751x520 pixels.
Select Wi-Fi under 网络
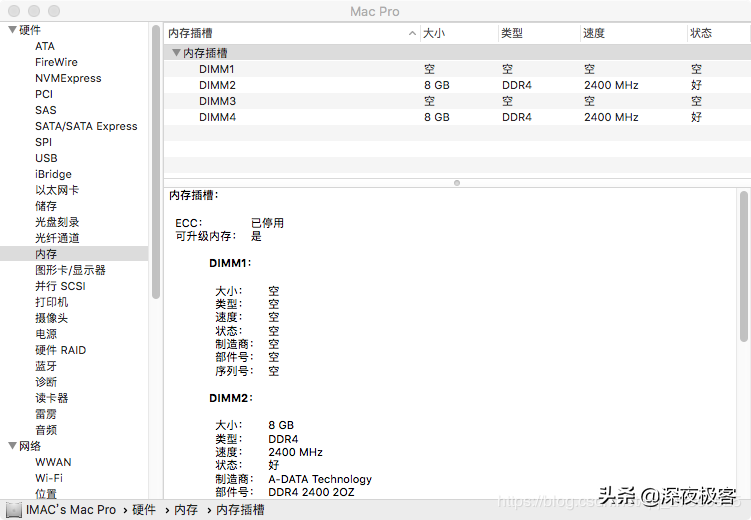click(x=49, y=478)
